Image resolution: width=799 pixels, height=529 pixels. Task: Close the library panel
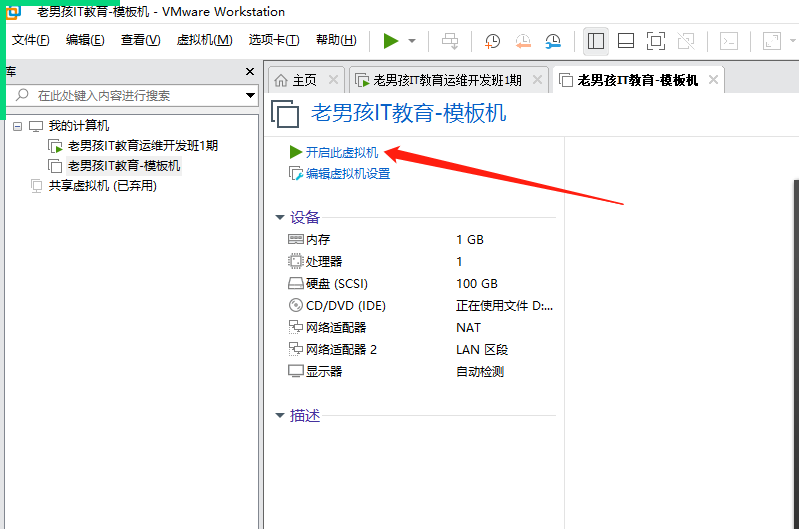click(250, 71)
